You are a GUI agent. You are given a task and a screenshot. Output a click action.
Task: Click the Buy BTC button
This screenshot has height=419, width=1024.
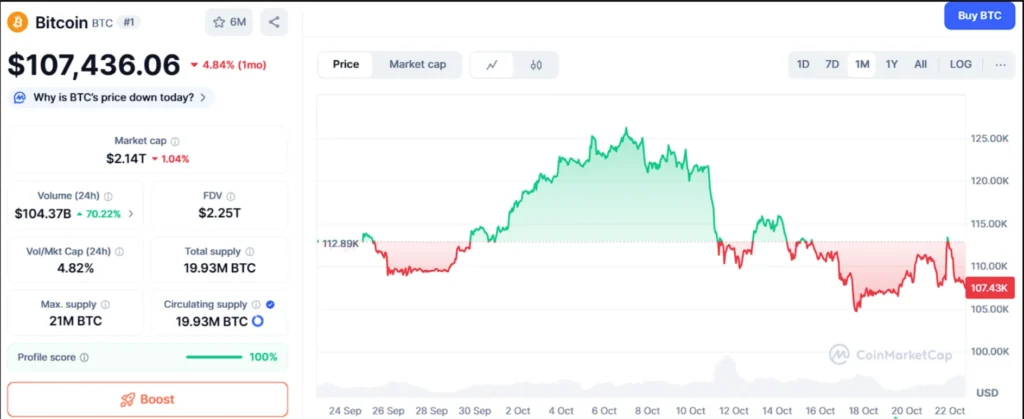[979, 16]
